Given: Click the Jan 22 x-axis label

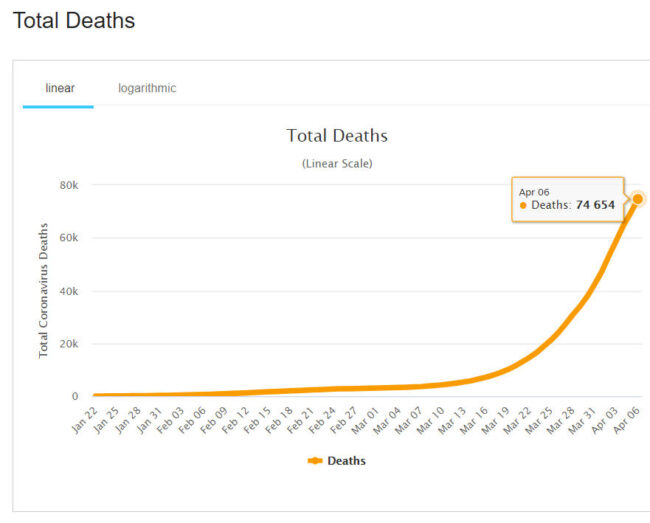Looking at the screenshot, I should (x=86, y=420).
